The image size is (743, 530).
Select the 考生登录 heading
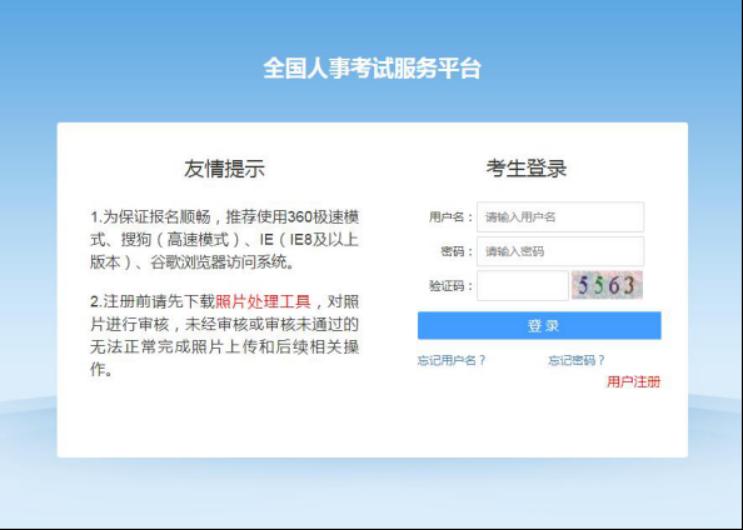527,169
